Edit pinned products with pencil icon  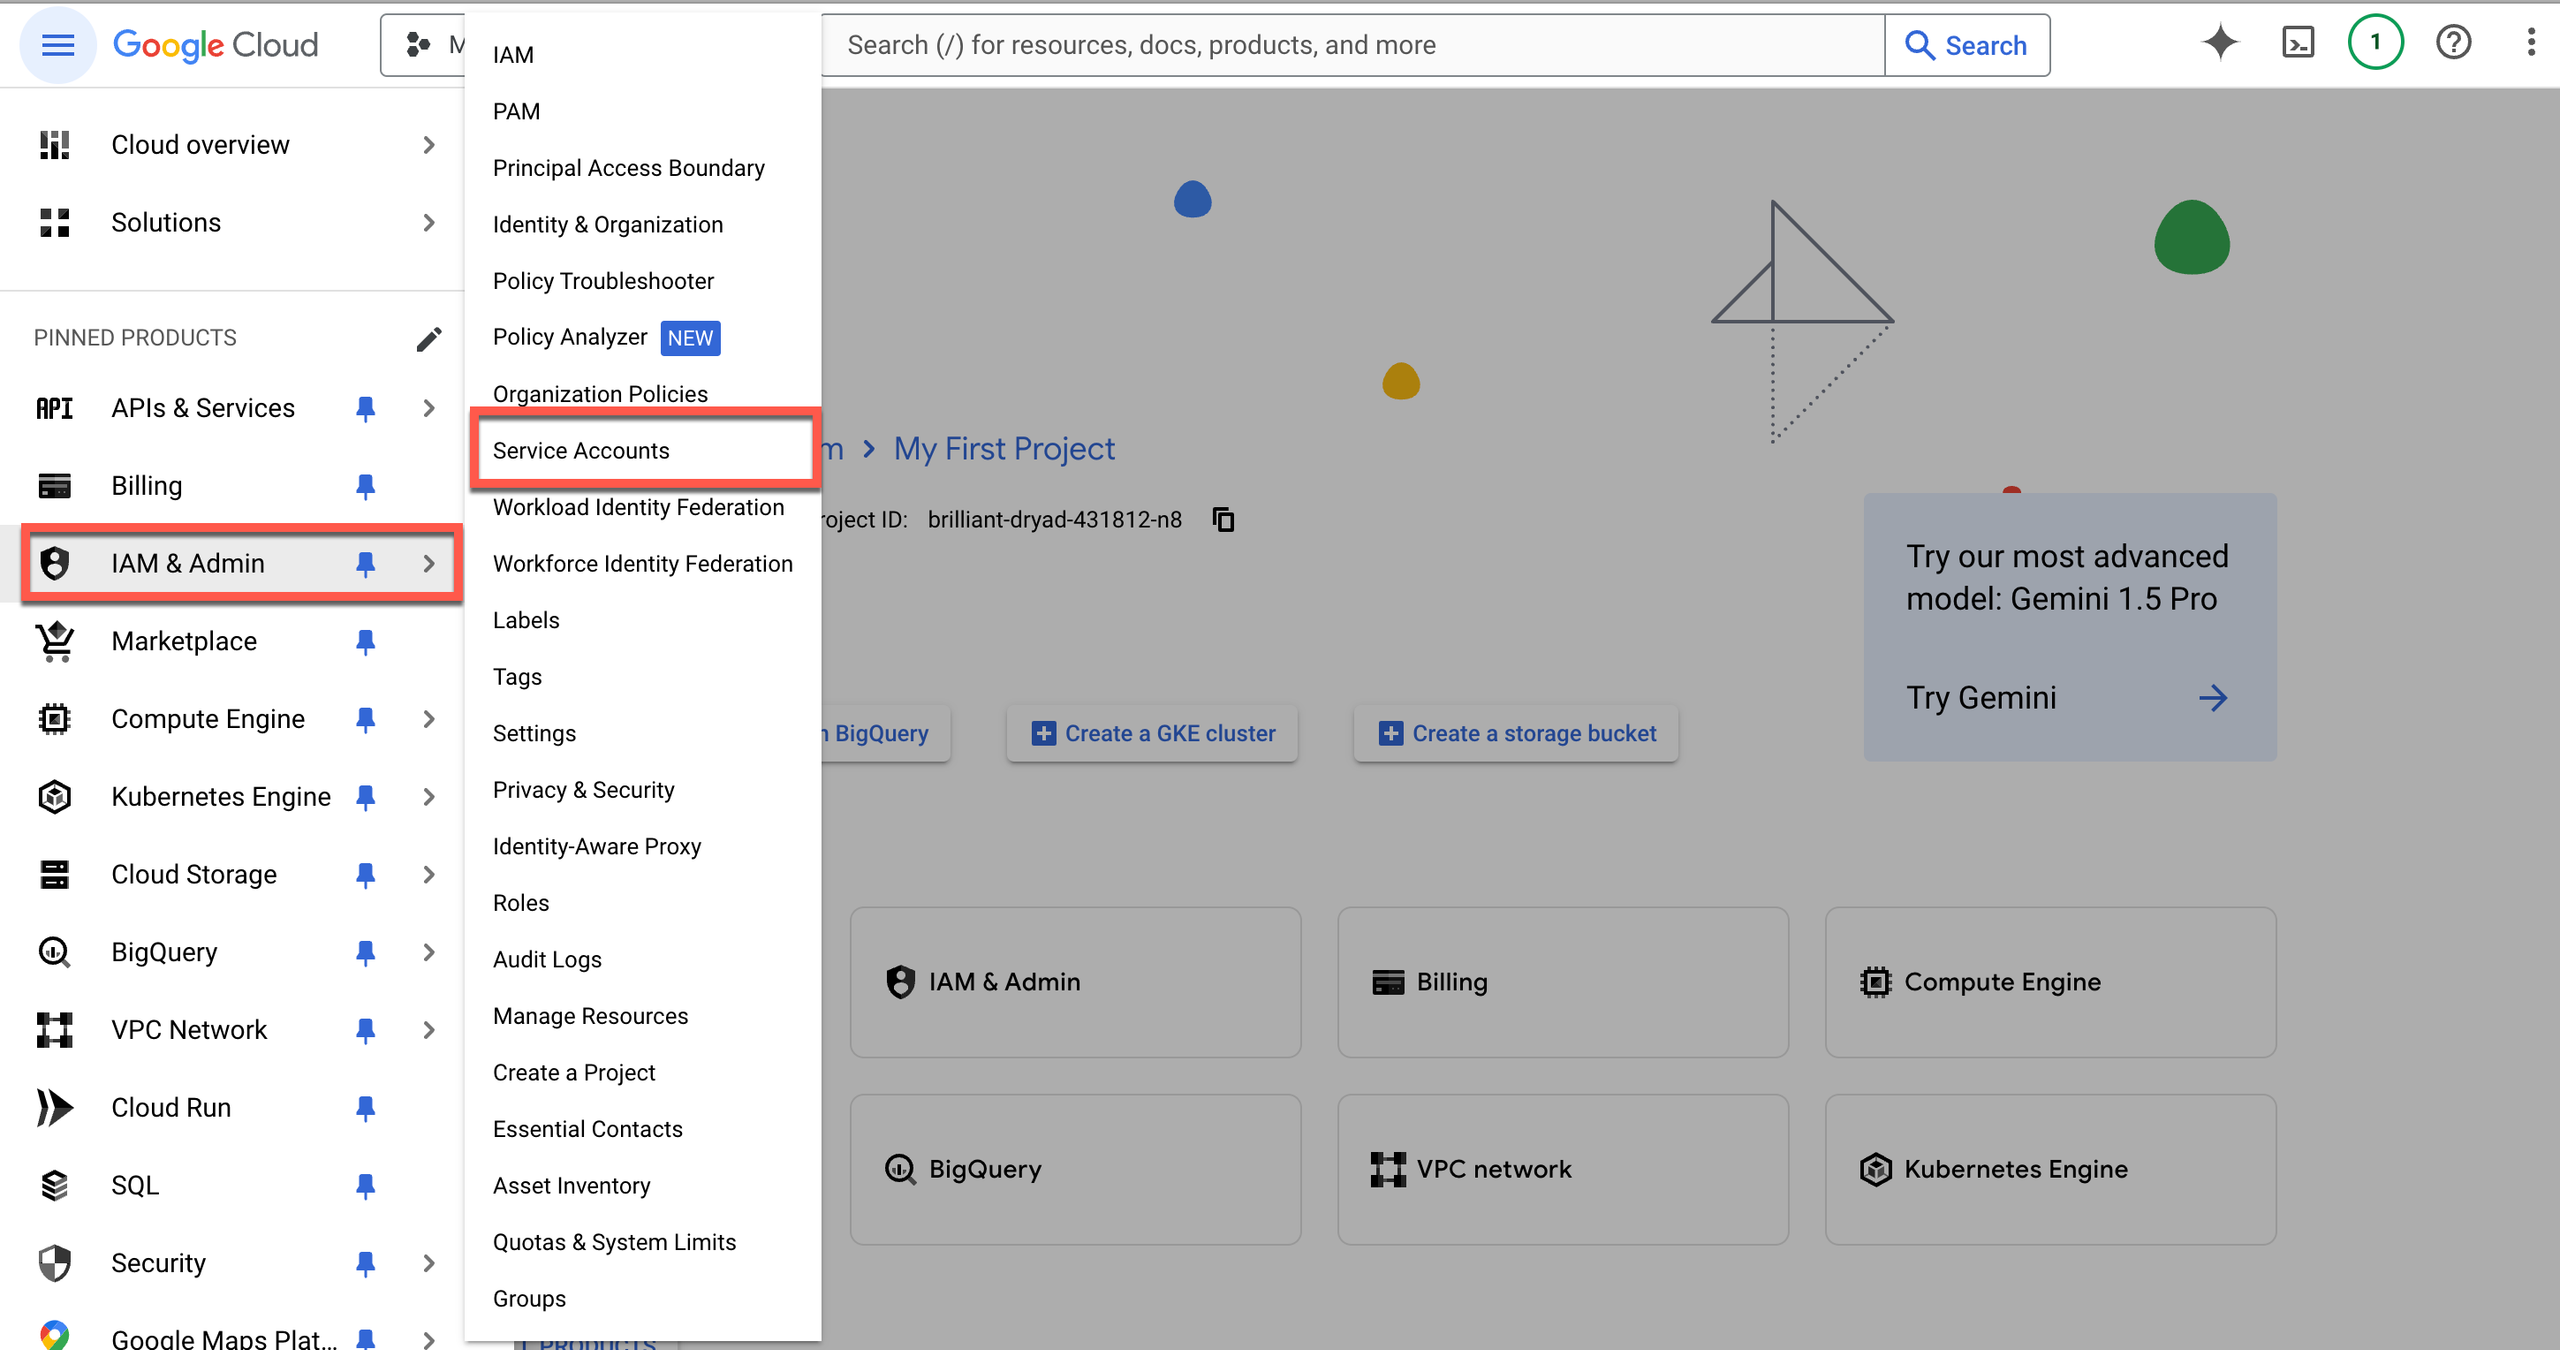point(428,339)
